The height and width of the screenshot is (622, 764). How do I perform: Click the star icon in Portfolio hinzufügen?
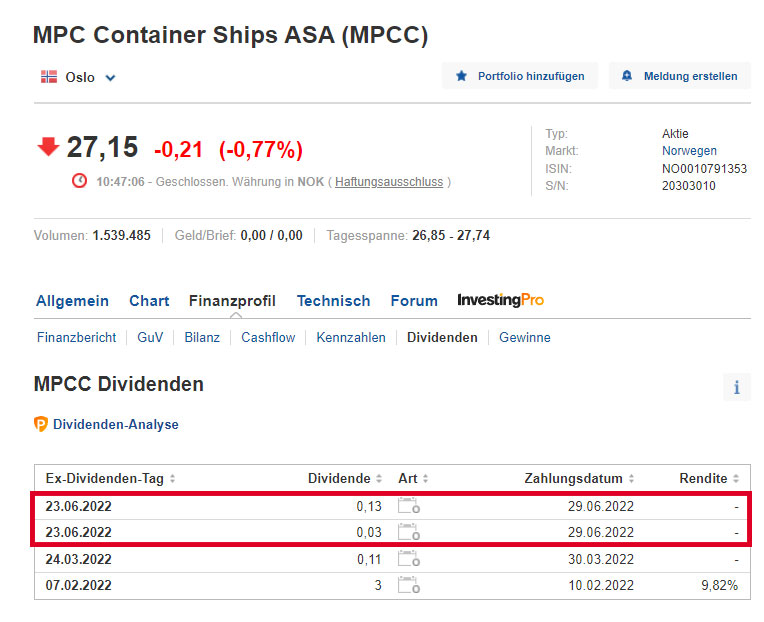pyautogui.click(x=461, y=76)
